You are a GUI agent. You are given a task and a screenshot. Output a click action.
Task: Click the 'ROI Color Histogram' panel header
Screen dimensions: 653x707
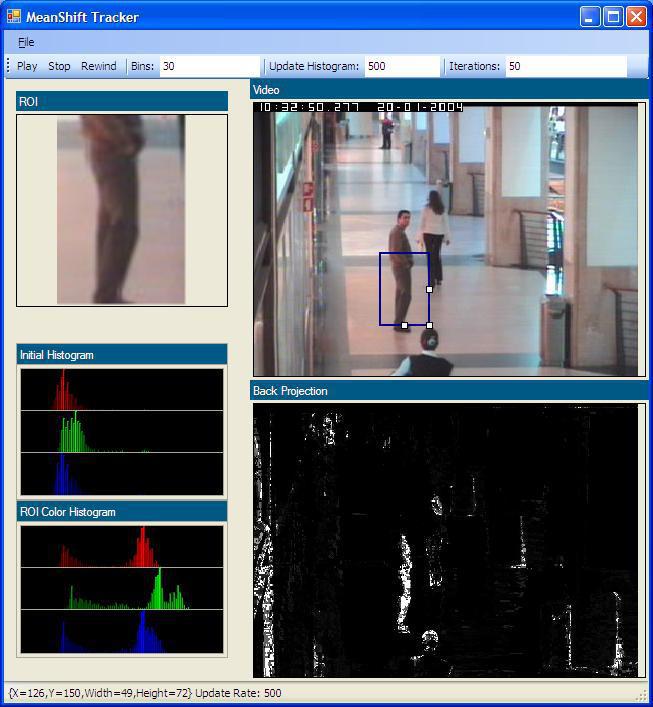pyautogui.click(x=122, y=512)
